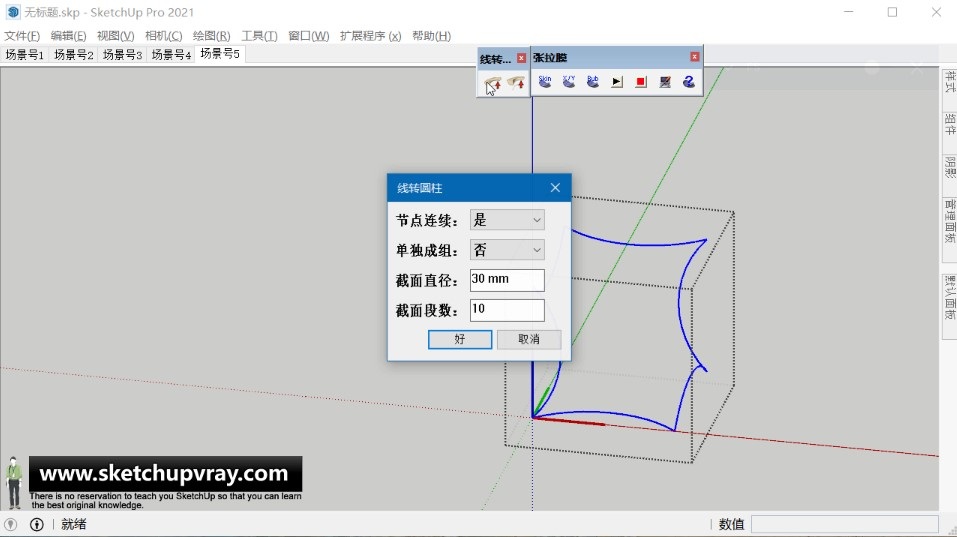Open the 单独成组 dropdown

(x=507, y=250)
